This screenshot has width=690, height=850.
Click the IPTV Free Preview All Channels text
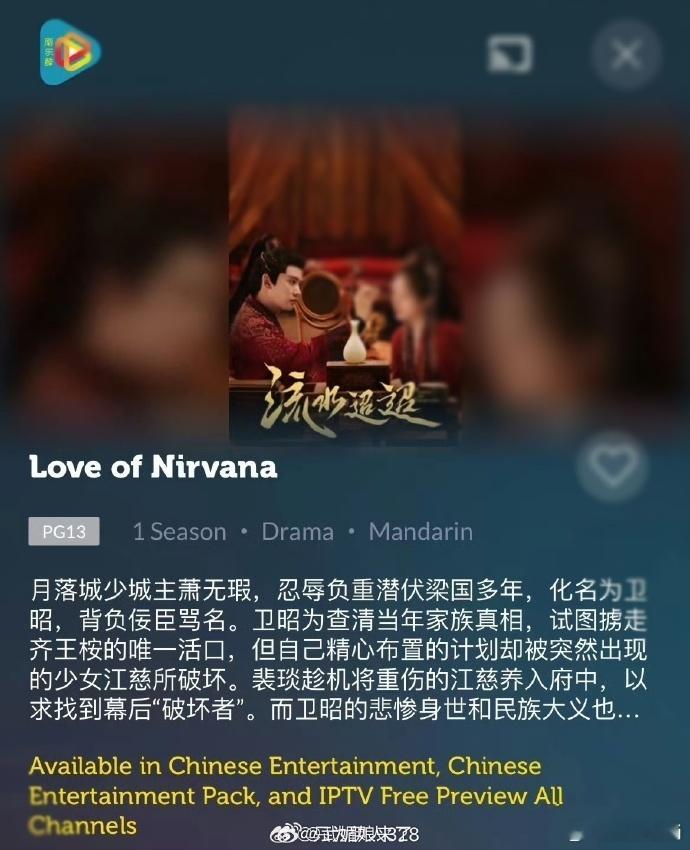pyautogui.click(x=296, y=810)
